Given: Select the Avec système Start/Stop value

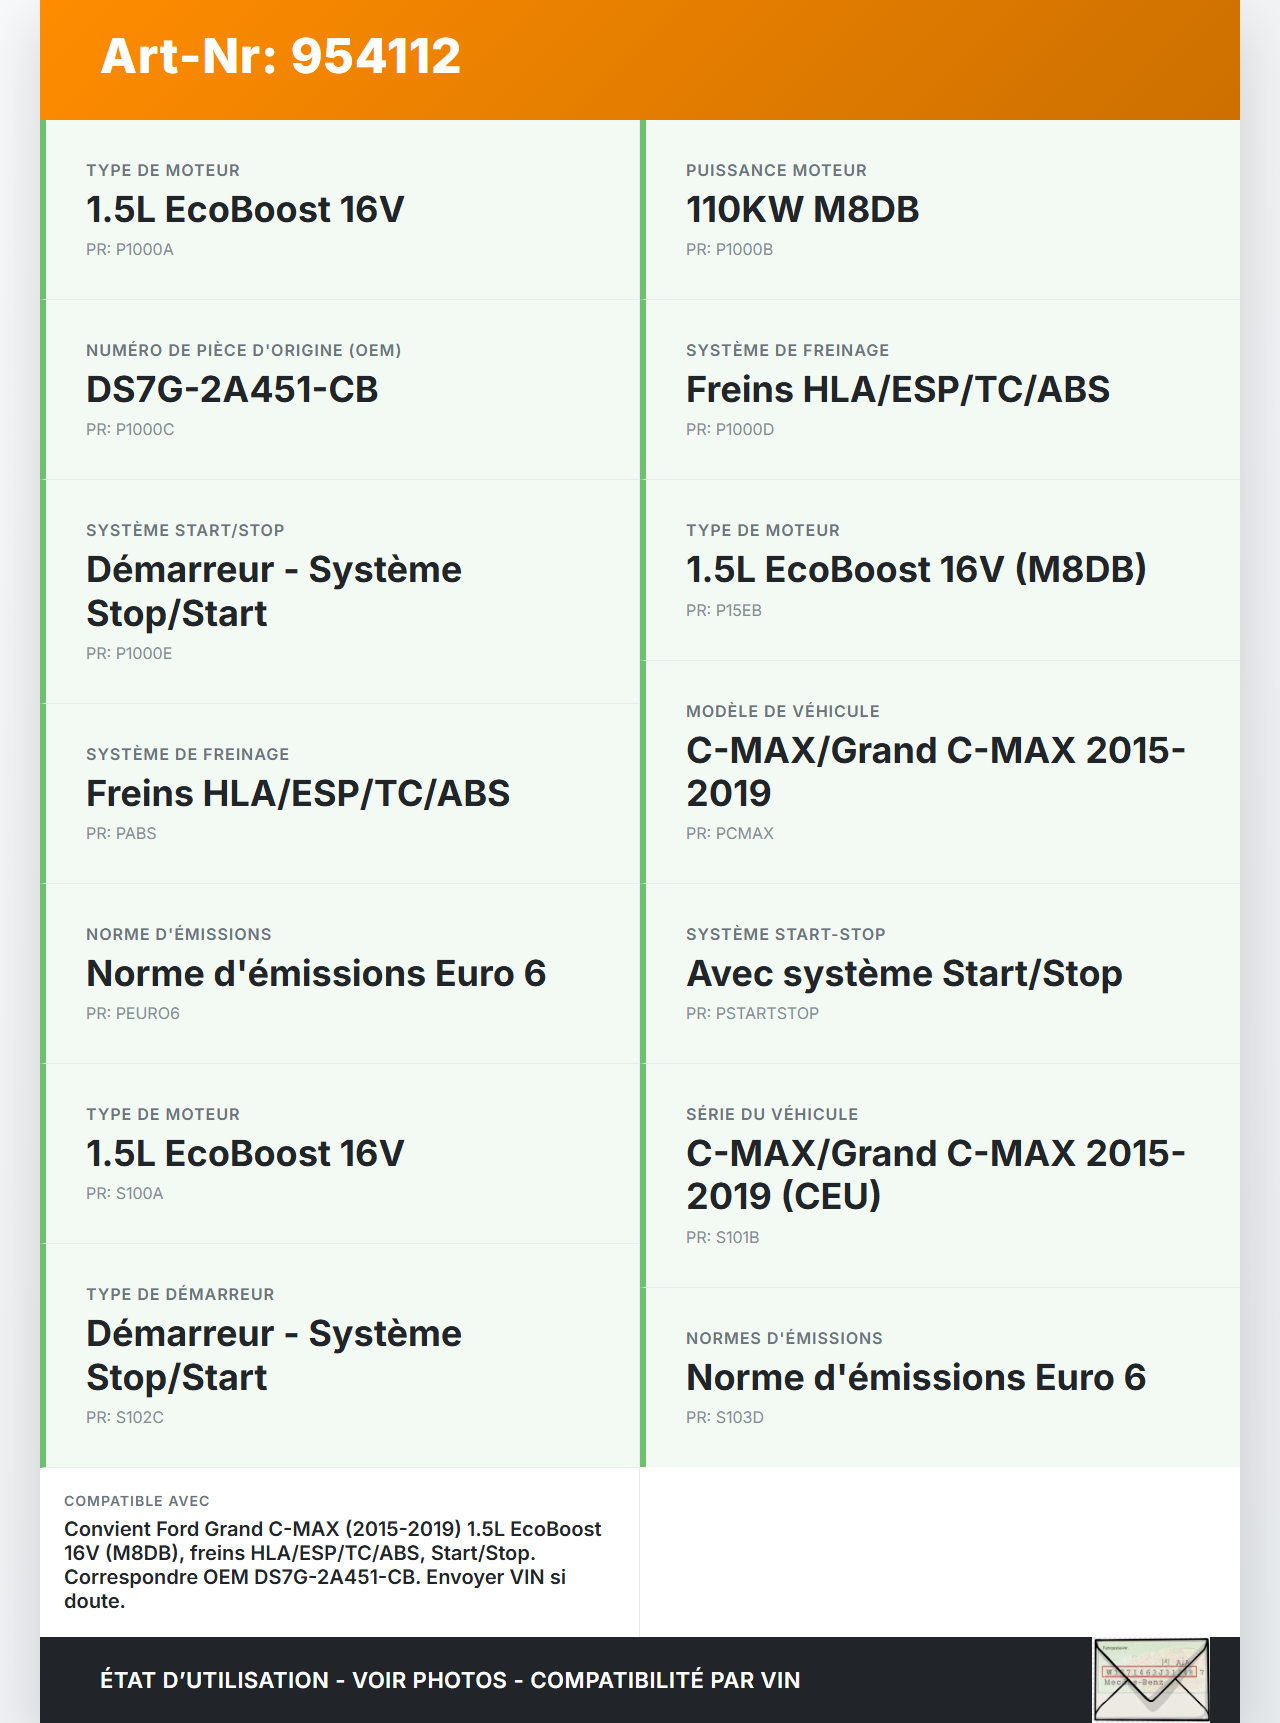Looking at the screenshot, I should tap(904, 974).
